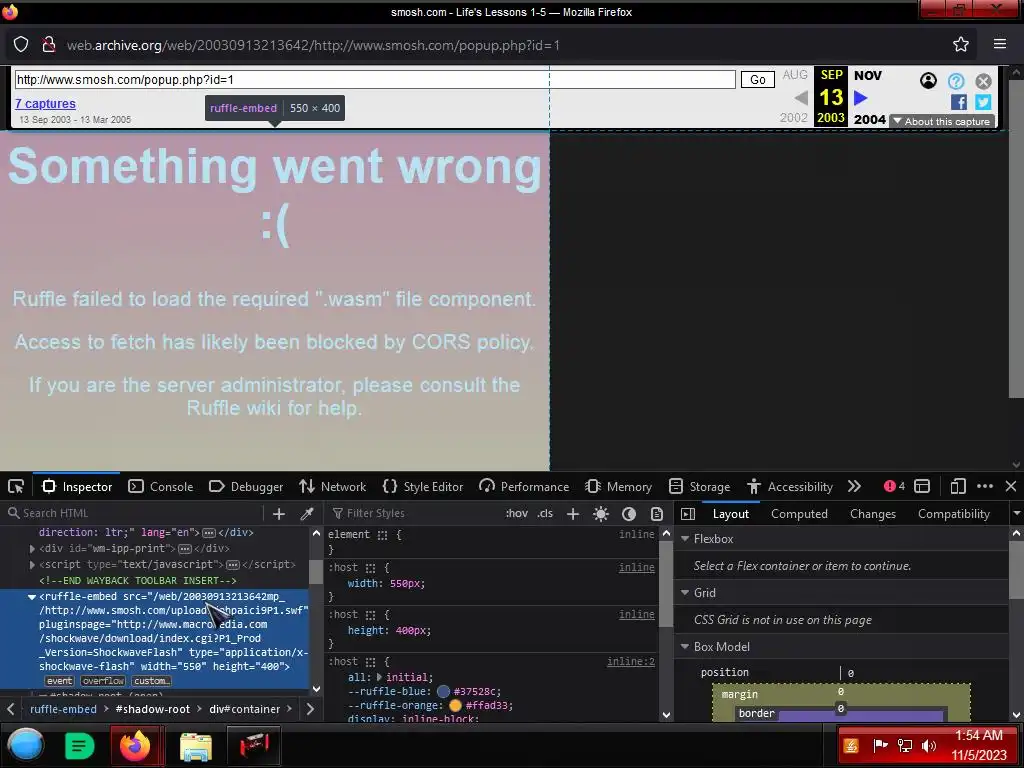Open site security info via padlock icon
Screen dimensions: 1024x768
[x=48, y=44]
